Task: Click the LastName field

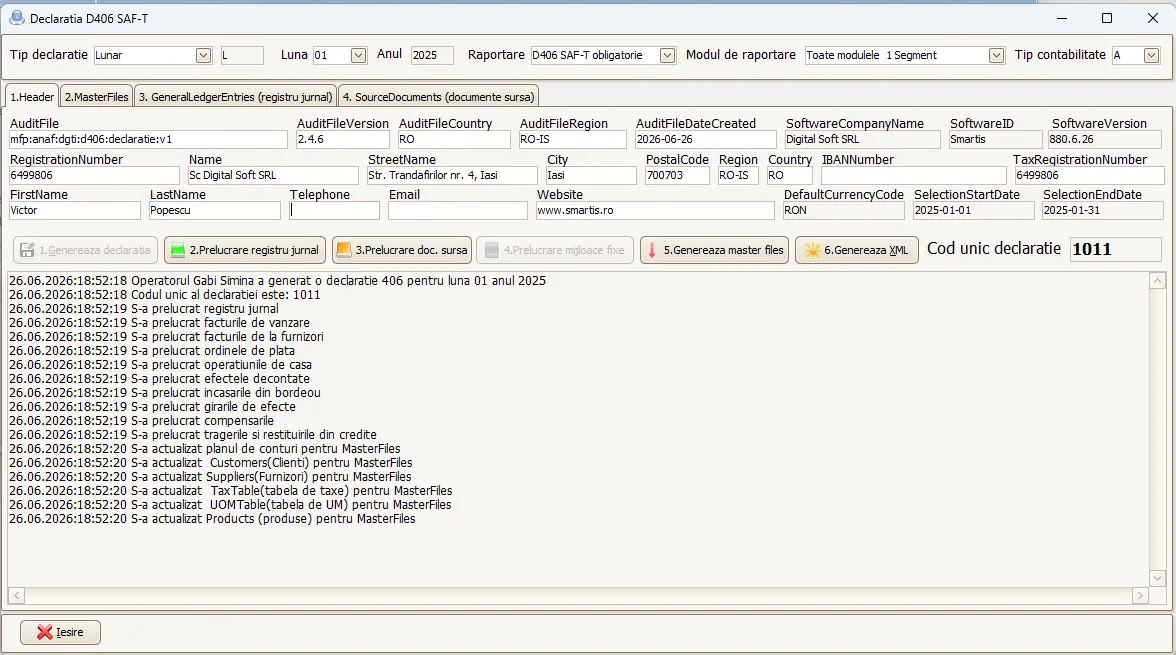Action: point(214,211)
